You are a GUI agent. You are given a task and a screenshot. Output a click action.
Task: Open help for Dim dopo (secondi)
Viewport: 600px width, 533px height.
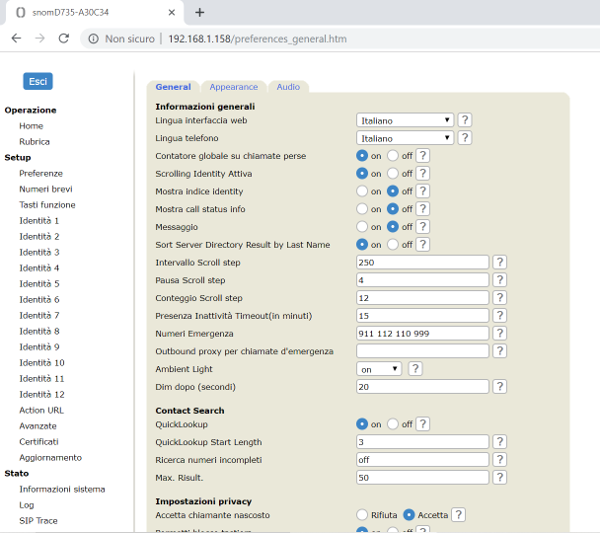click(x=500, y=386)
